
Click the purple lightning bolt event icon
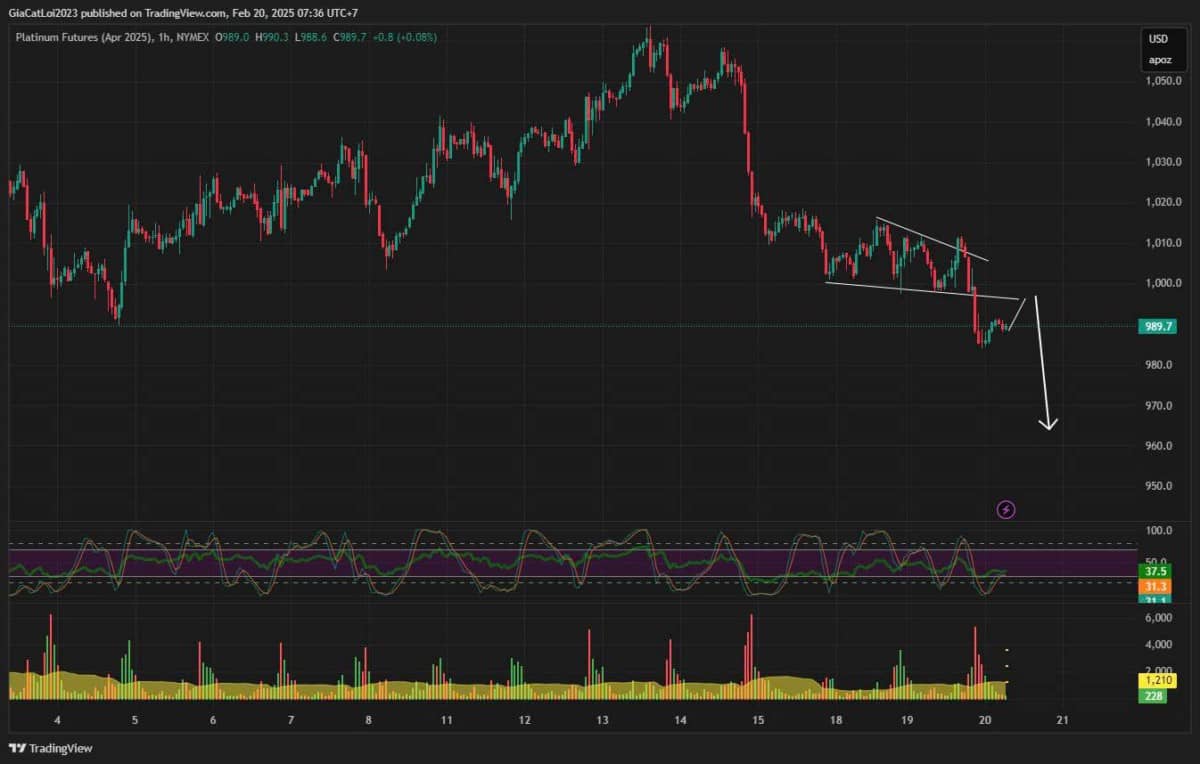coord(1006,510)
